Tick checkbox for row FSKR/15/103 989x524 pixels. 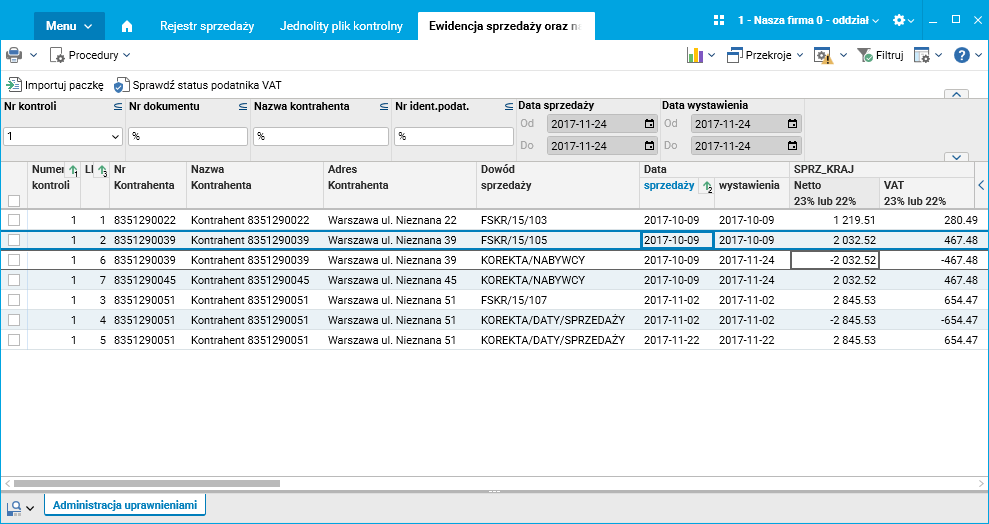pos(14,220)
